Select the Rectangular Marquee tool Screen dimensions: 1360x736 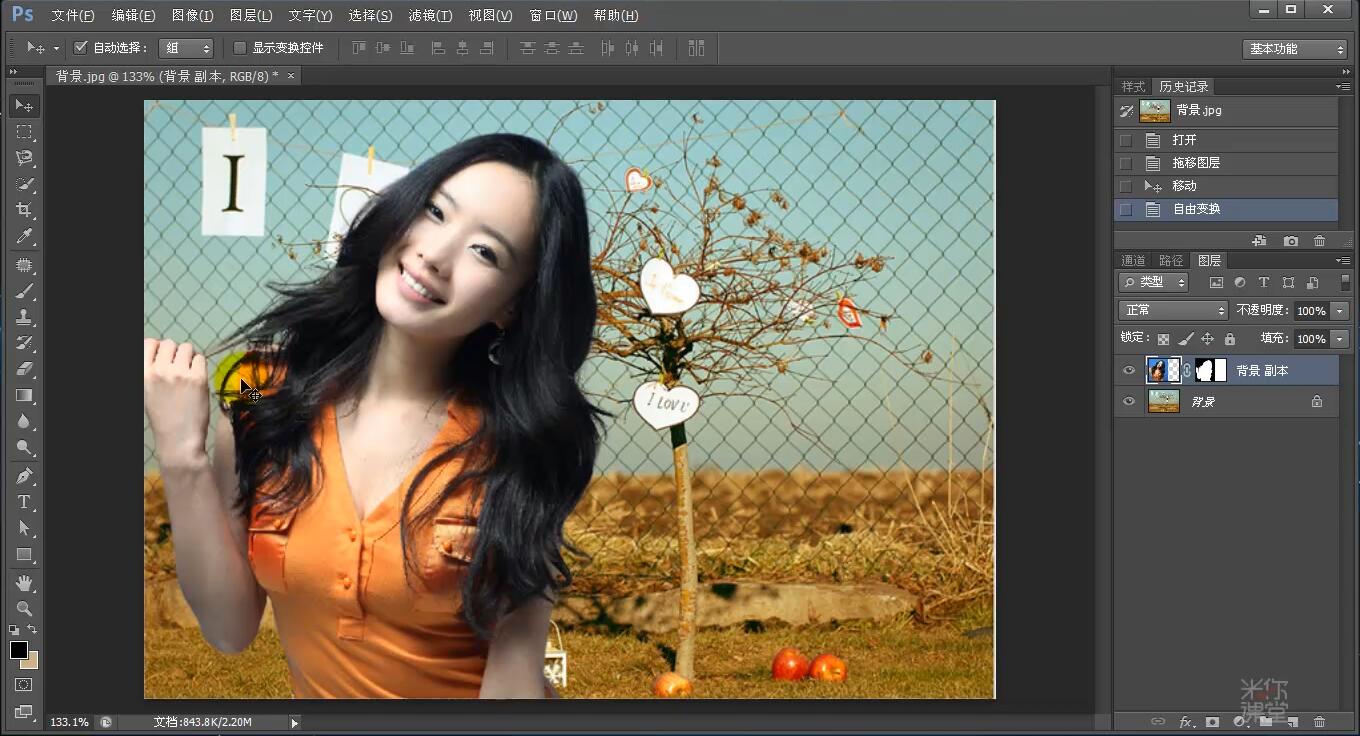tap(24, 132)
